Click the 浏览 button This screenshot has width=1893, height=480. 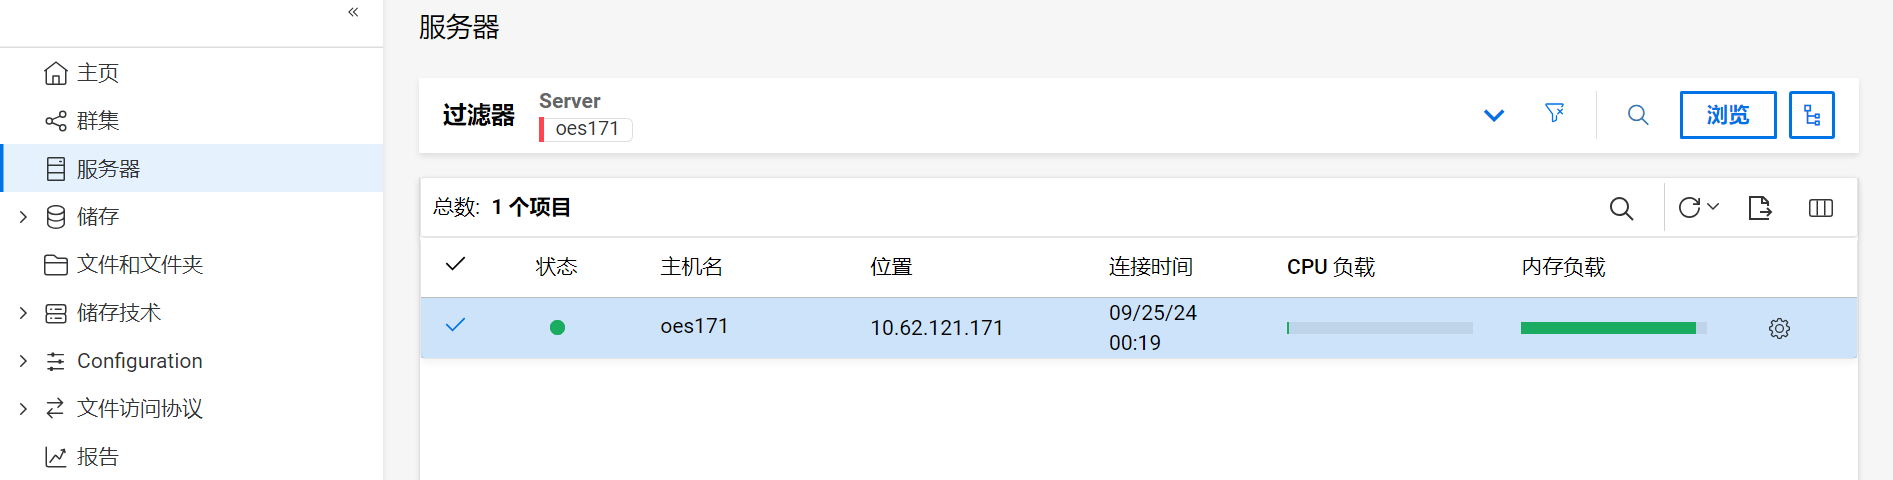[x=1727, y=115]
